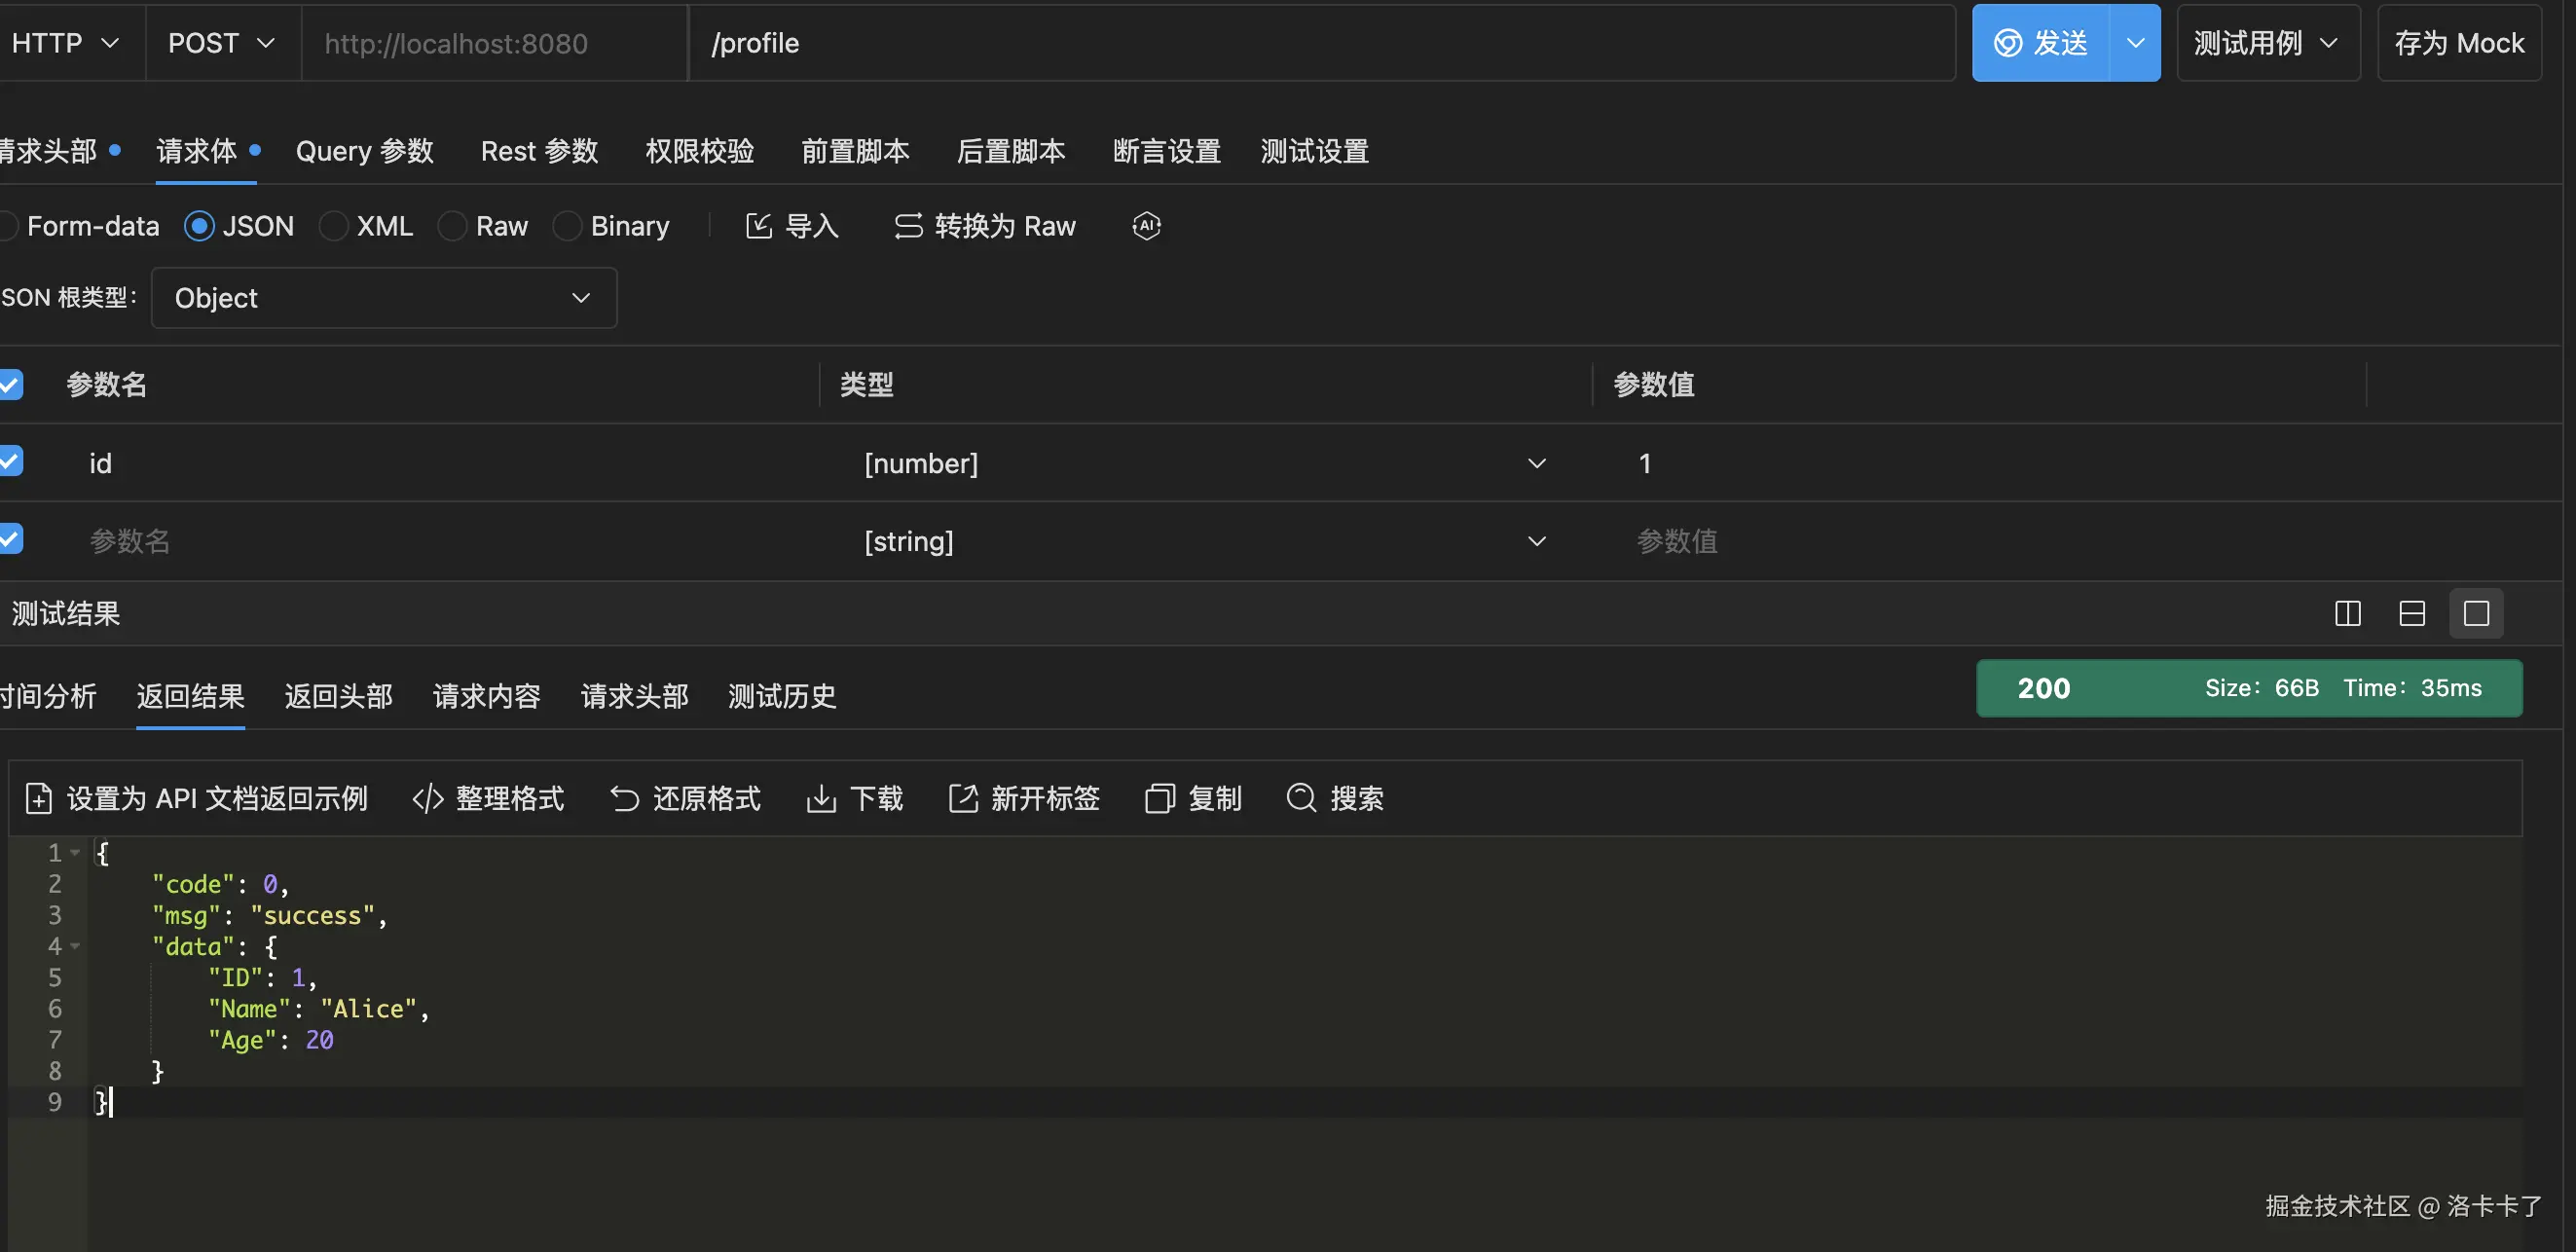
Task: Click the import (导入) icon
Action: pyautogui.click(x=759, y=226)
